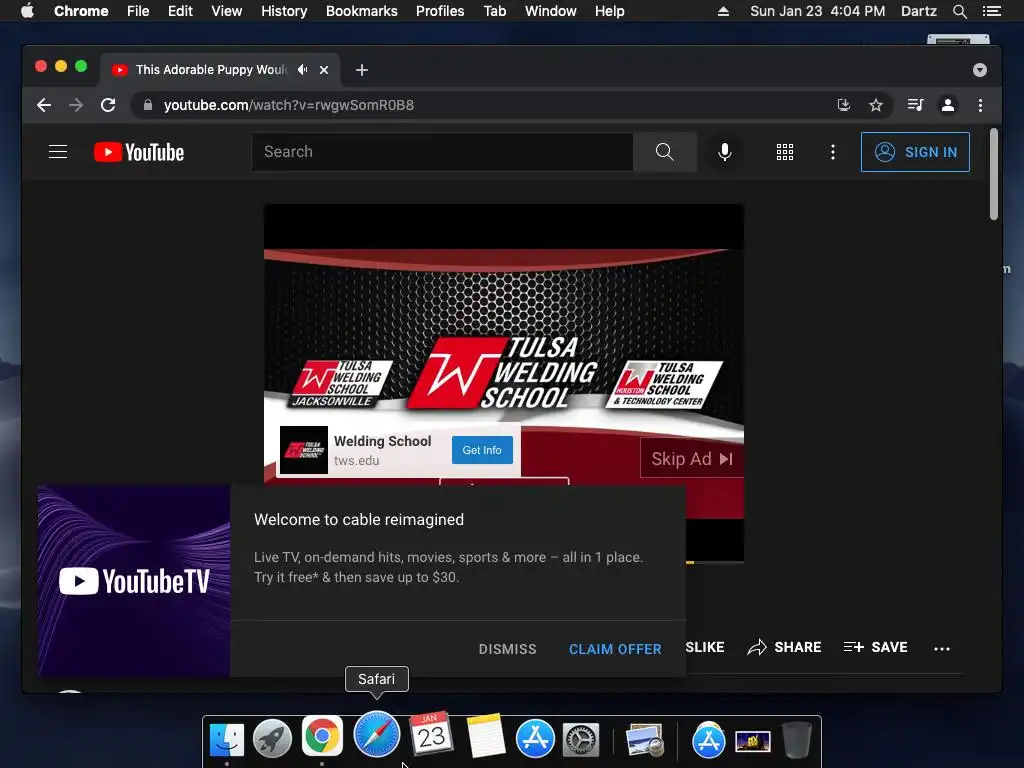Click the Chrome icon in Dock
Image resolution: width=1024 pixels, height=768 pixels.
pyautogui.click(x=322, y=736)
